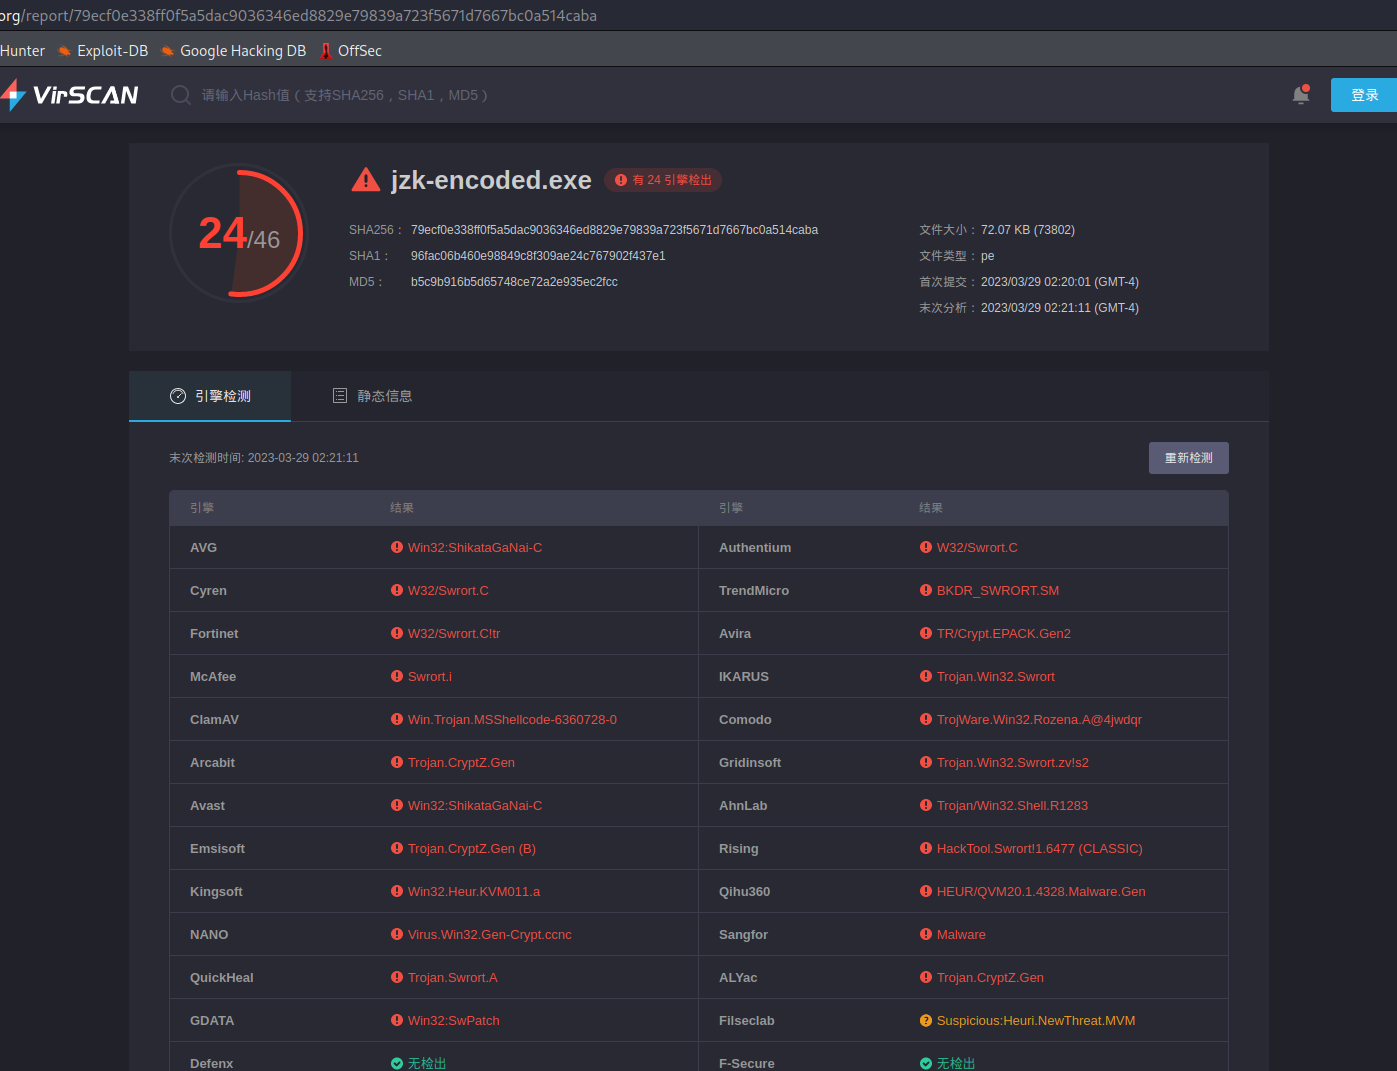Click the alert icon in the IKARUS row
This screenshot has width=1397, height=1071.
coord(926,676)
